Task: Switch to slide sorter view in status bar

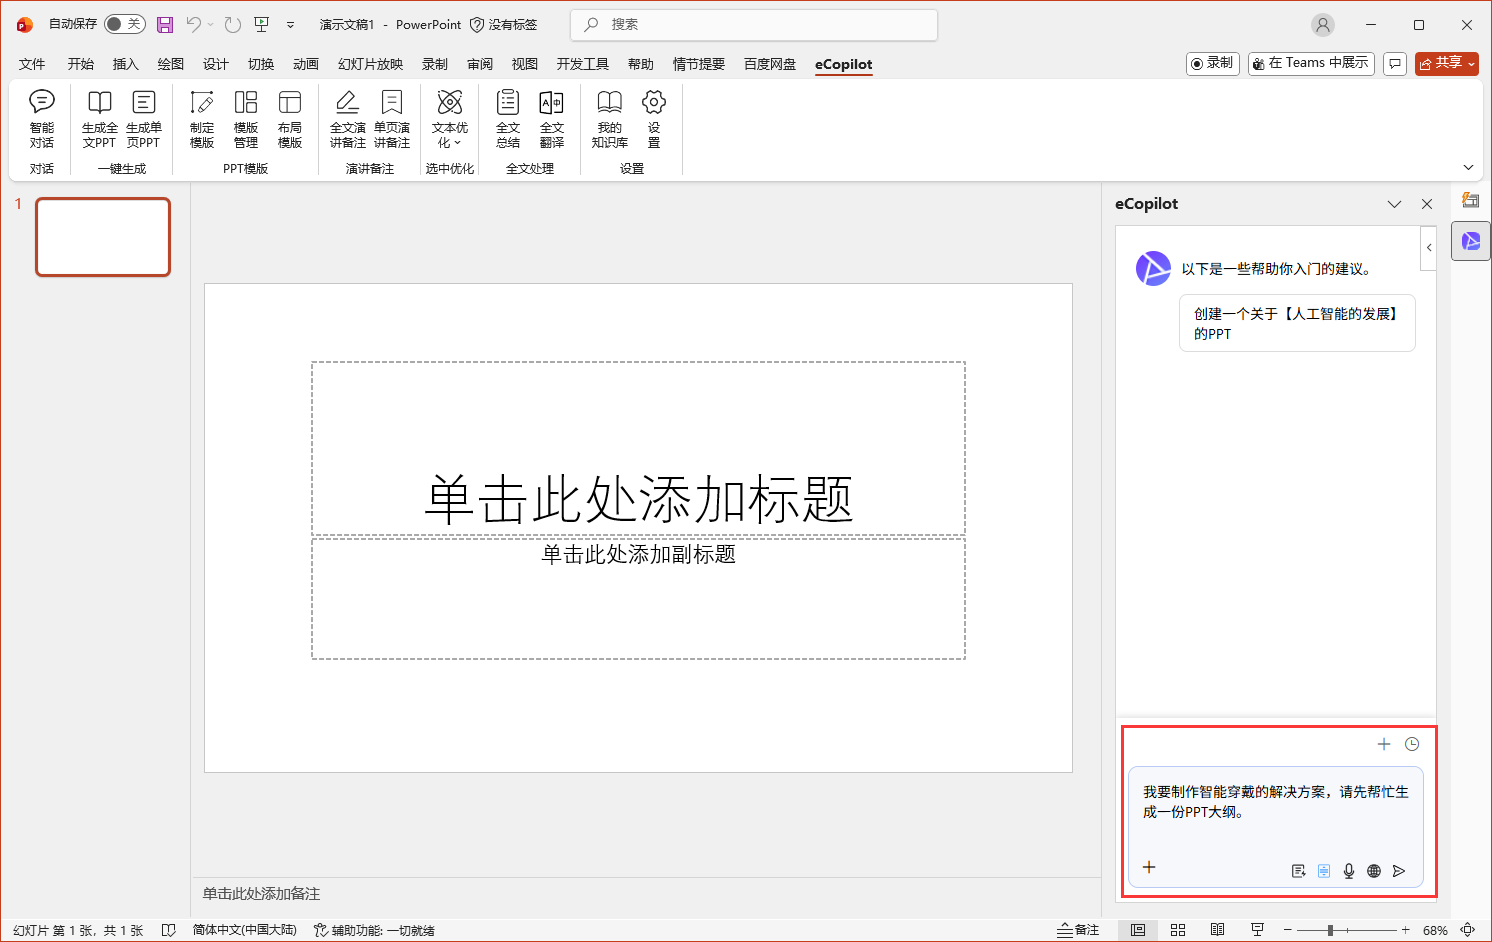Action: click(1178, 930)
